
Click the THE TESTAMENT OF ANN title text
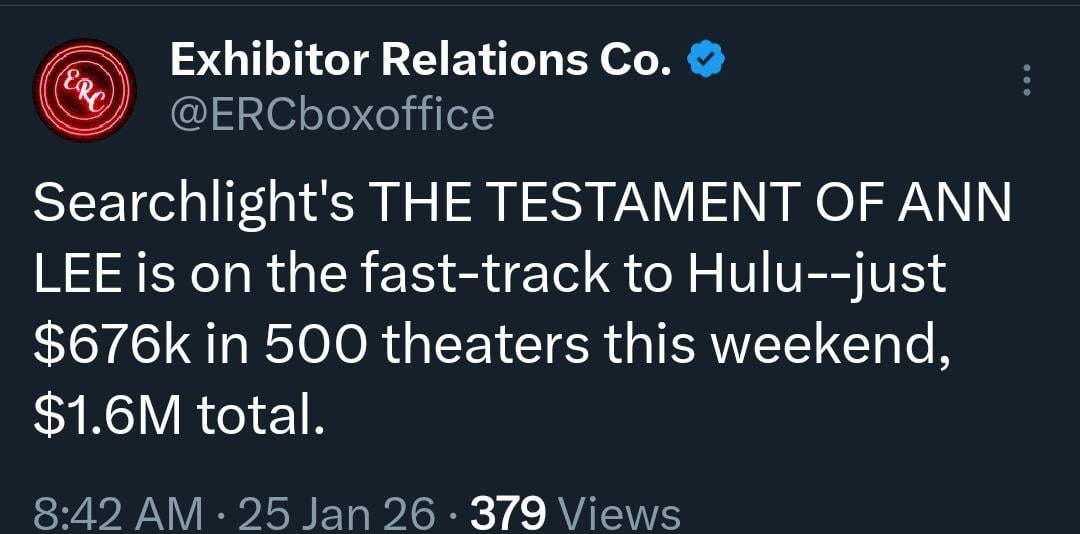pos(690,207)
